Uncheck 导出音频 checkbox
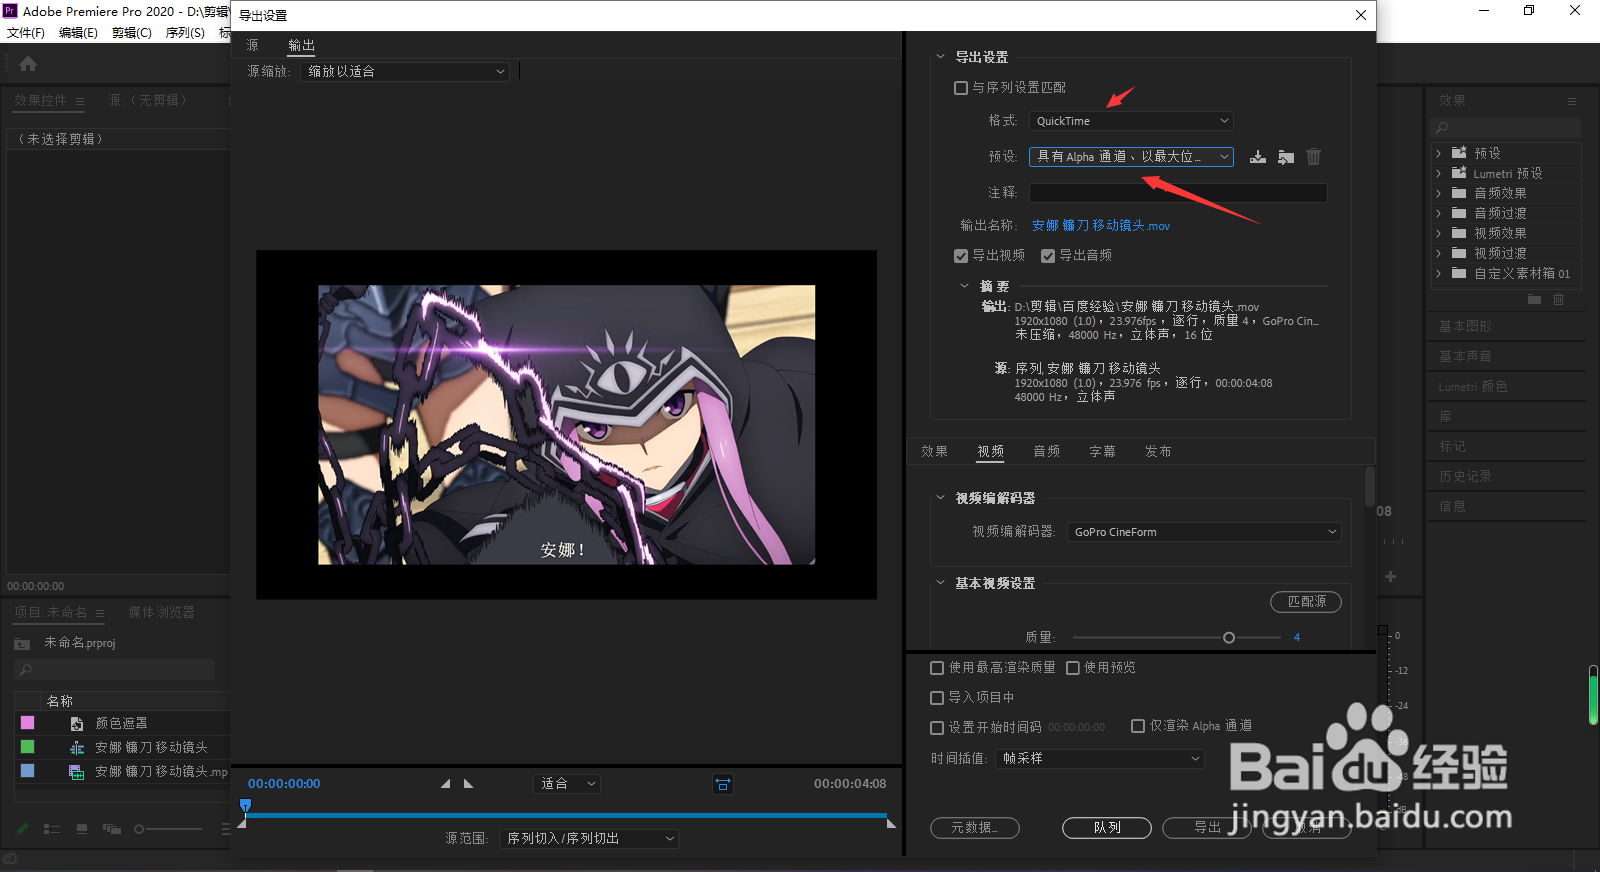1600x872 pixels. (1048, 256)
